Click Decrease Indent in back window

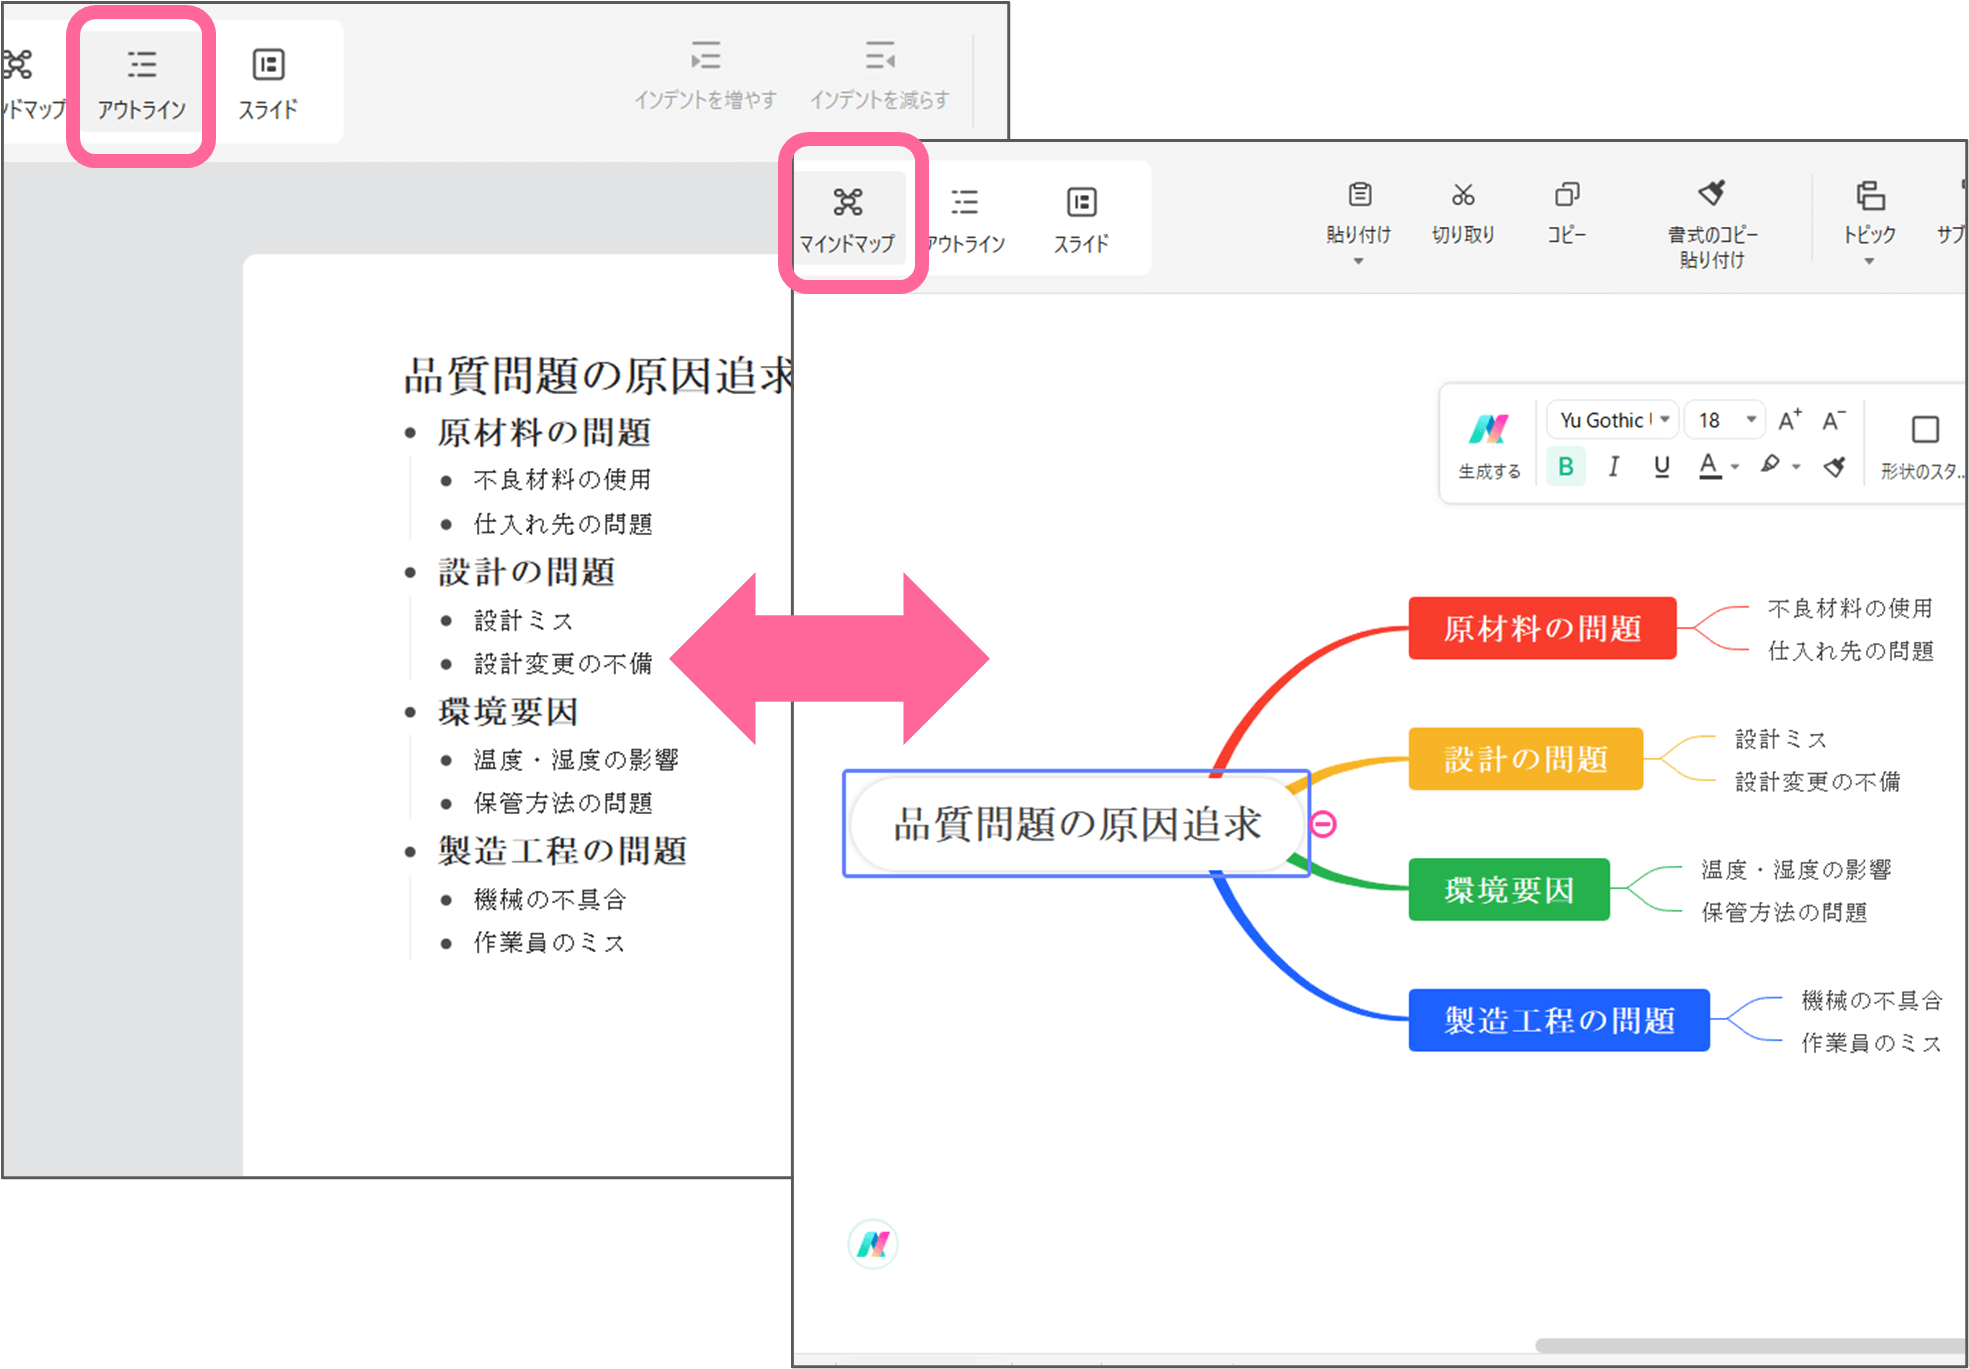coord(879,74)
